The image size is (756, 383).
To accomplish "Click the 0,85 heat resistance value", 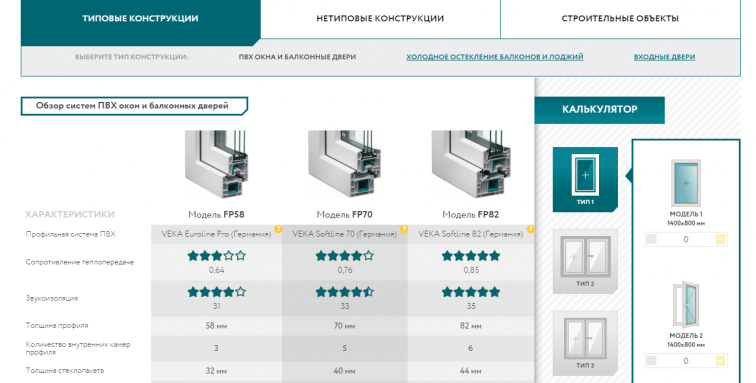I will pyautogui.click(x=471, y=270).
